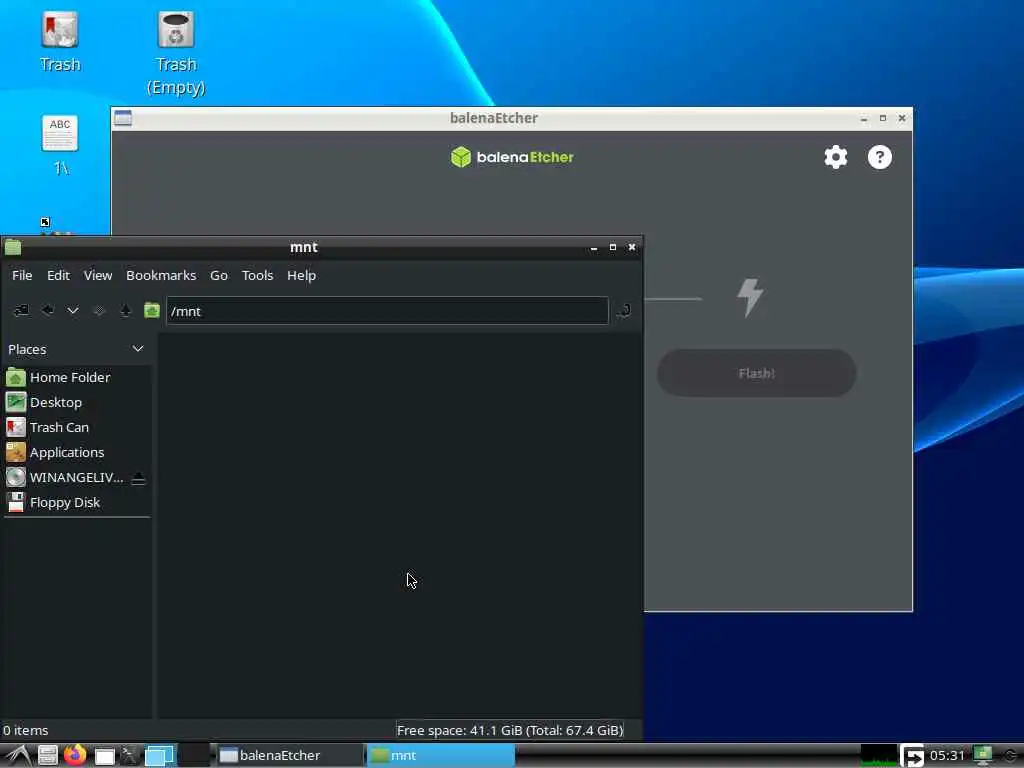The width and height of the screenshot is (1024, 768).
Task: Click the balenaEtcher logo
Action: [512, 157]
